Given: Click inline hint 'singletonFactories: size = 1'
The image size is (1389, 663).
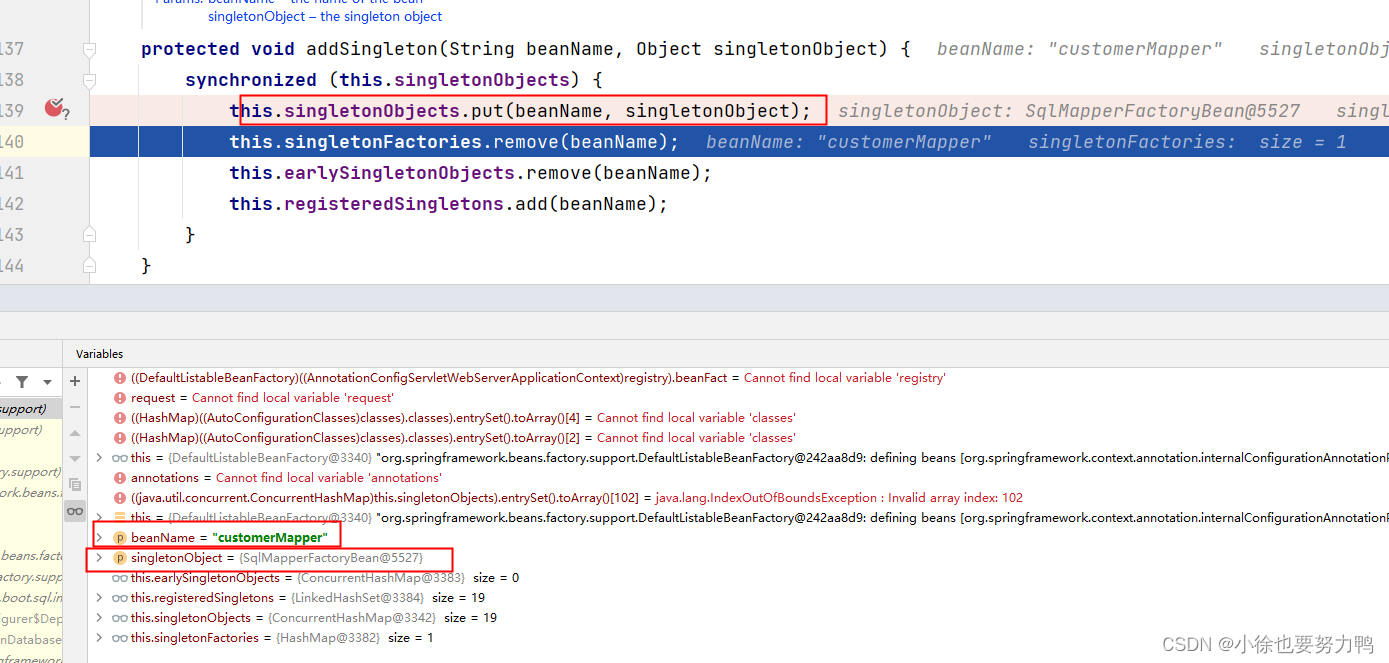Looking at the screenshot, I should [x=1187, y=142].
